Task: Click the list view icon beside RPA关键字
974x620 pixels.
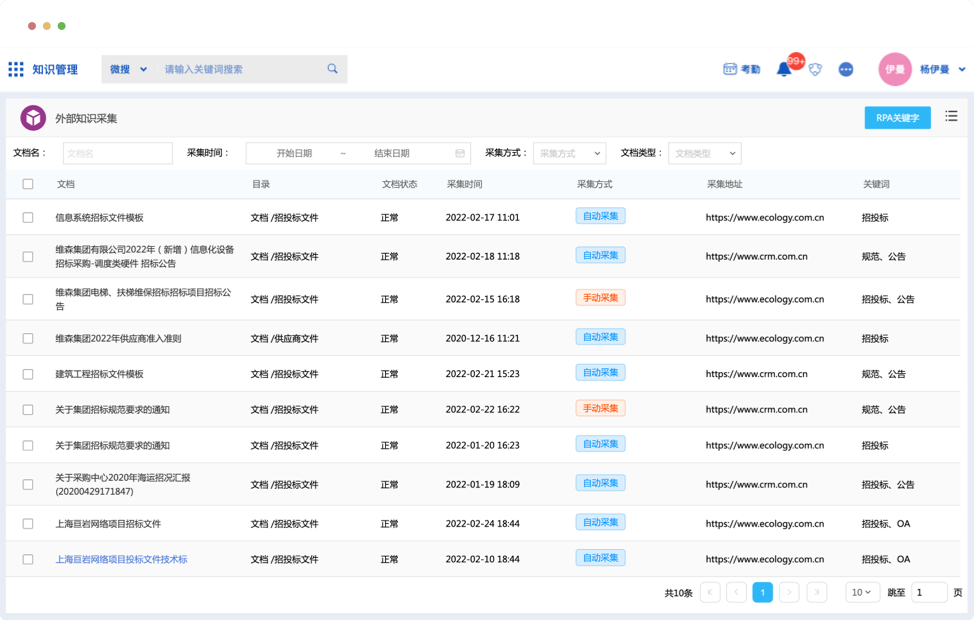Action: click(951, 117)
